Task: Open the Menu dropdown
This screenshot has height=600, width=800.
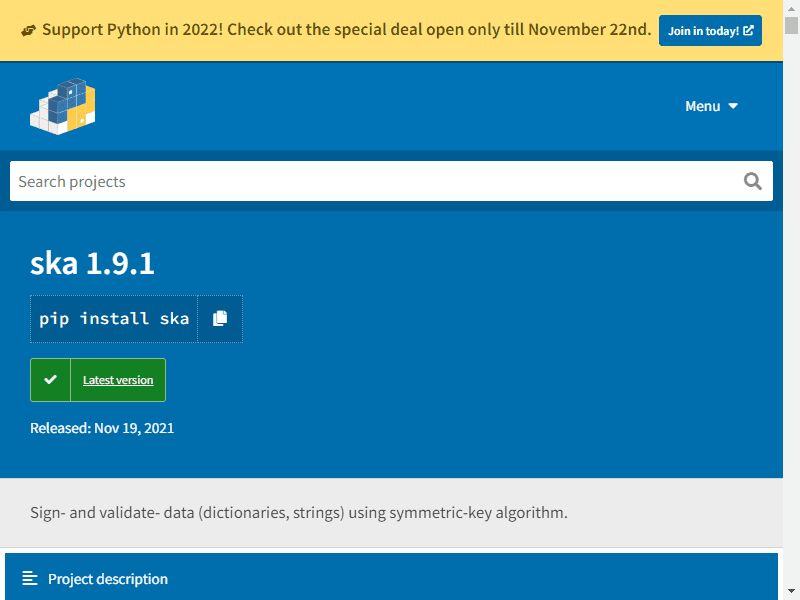Action: coord(712,106)
